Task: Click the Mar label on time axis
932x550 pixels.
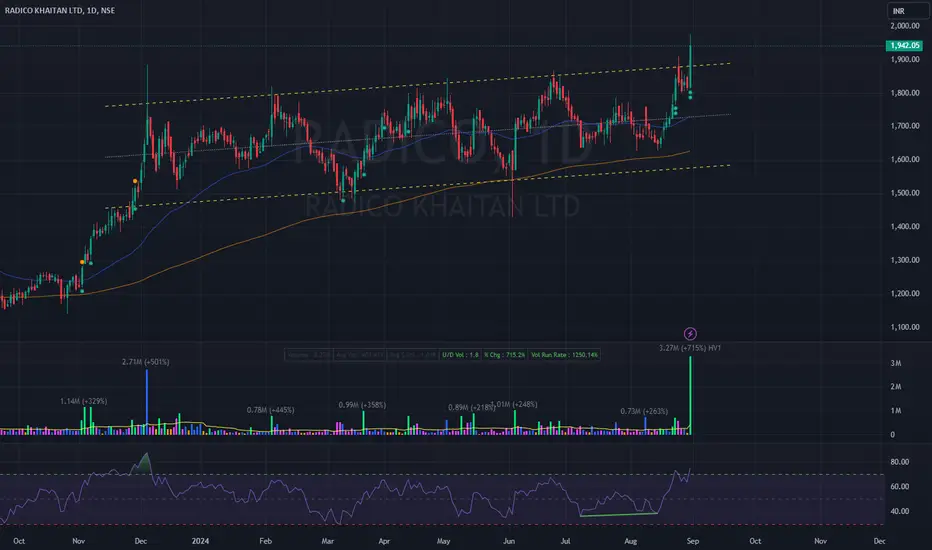Action: pyautogui.click(x=328, y=541)
